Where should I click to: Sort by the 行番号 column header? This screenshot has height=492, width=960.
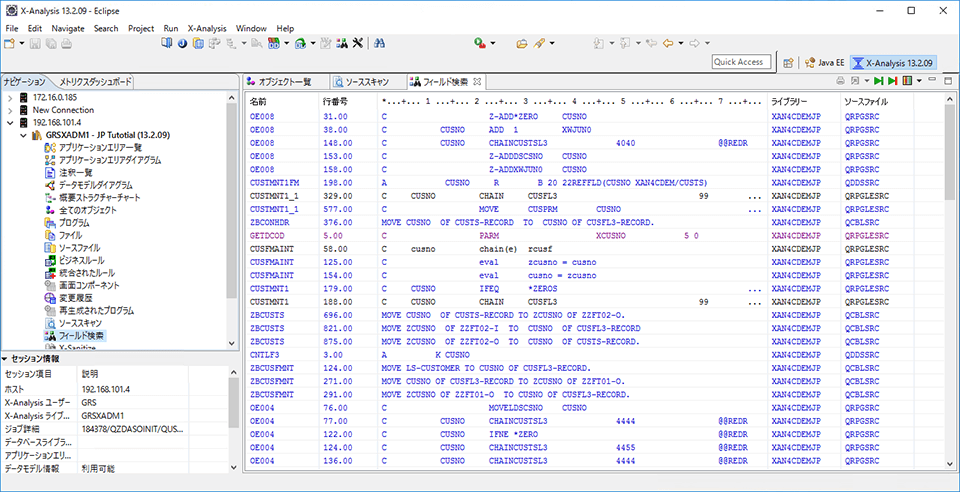[347, 102]
